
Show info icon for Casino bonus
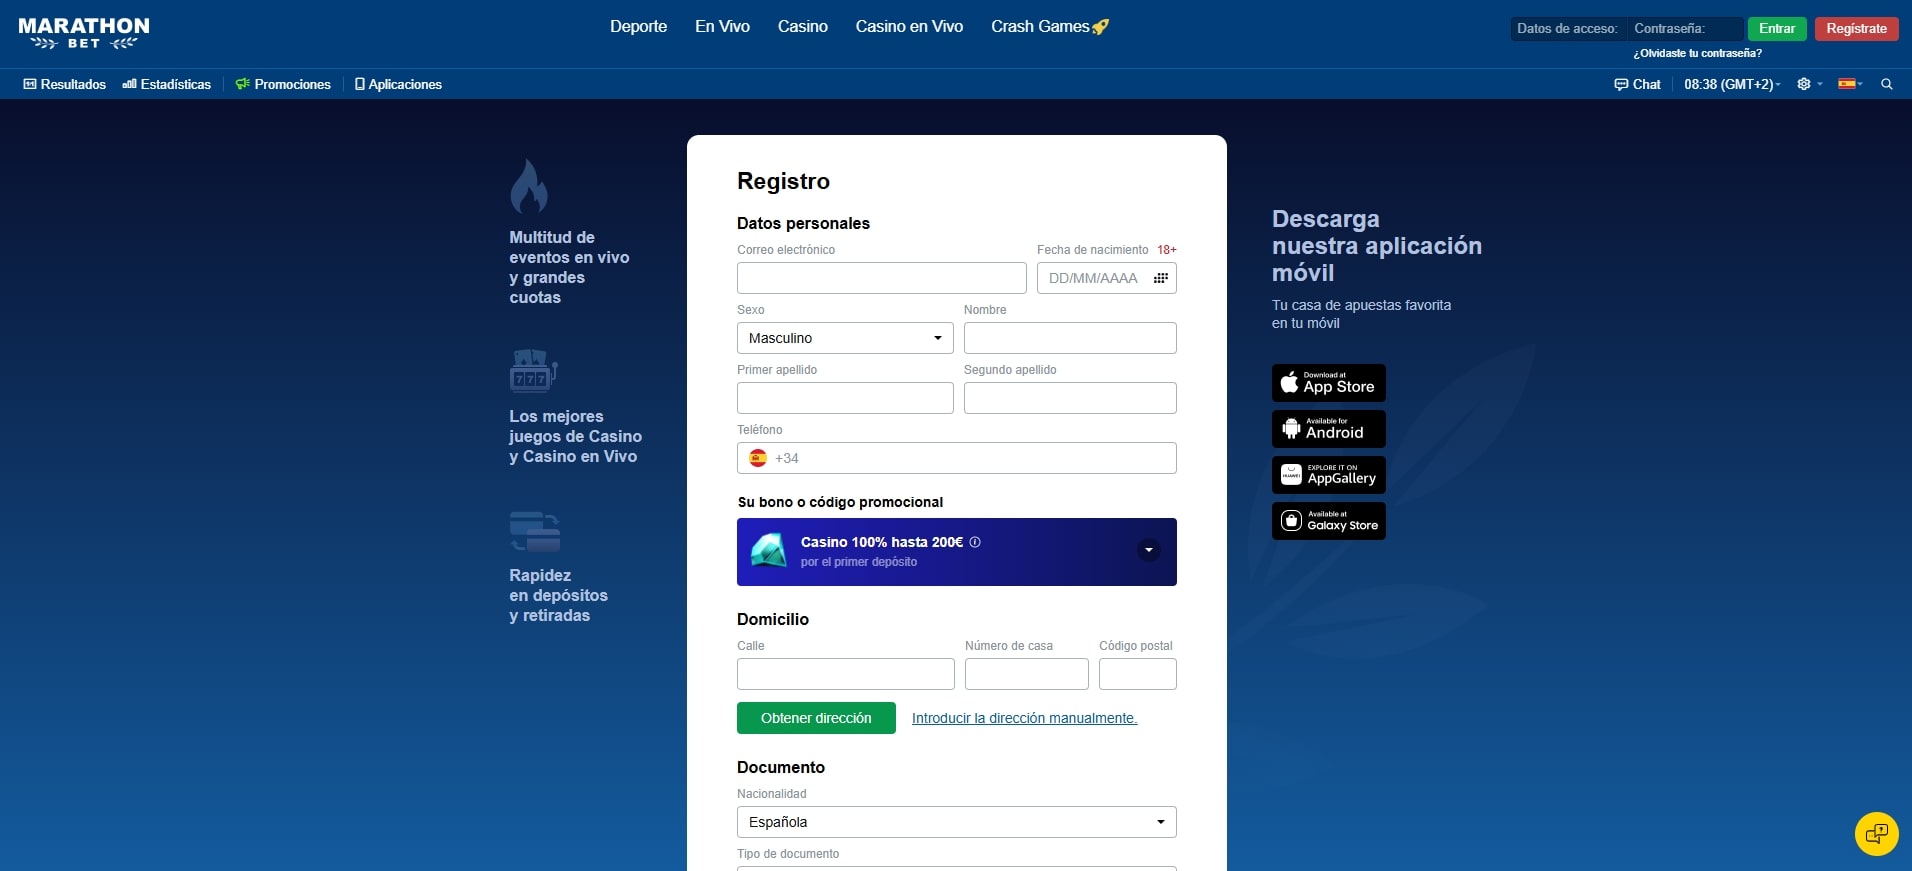click(975, 542)
